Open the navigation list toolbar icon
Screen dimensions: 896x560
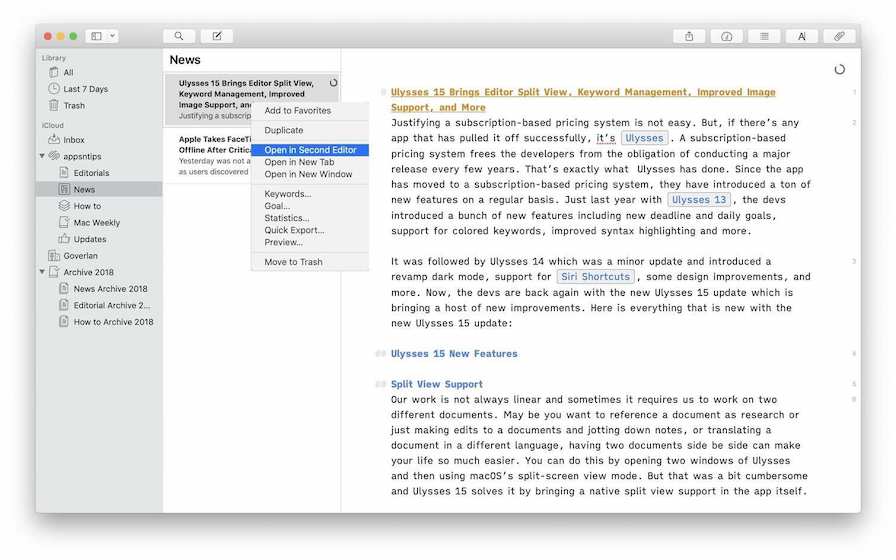click(764, 36)
